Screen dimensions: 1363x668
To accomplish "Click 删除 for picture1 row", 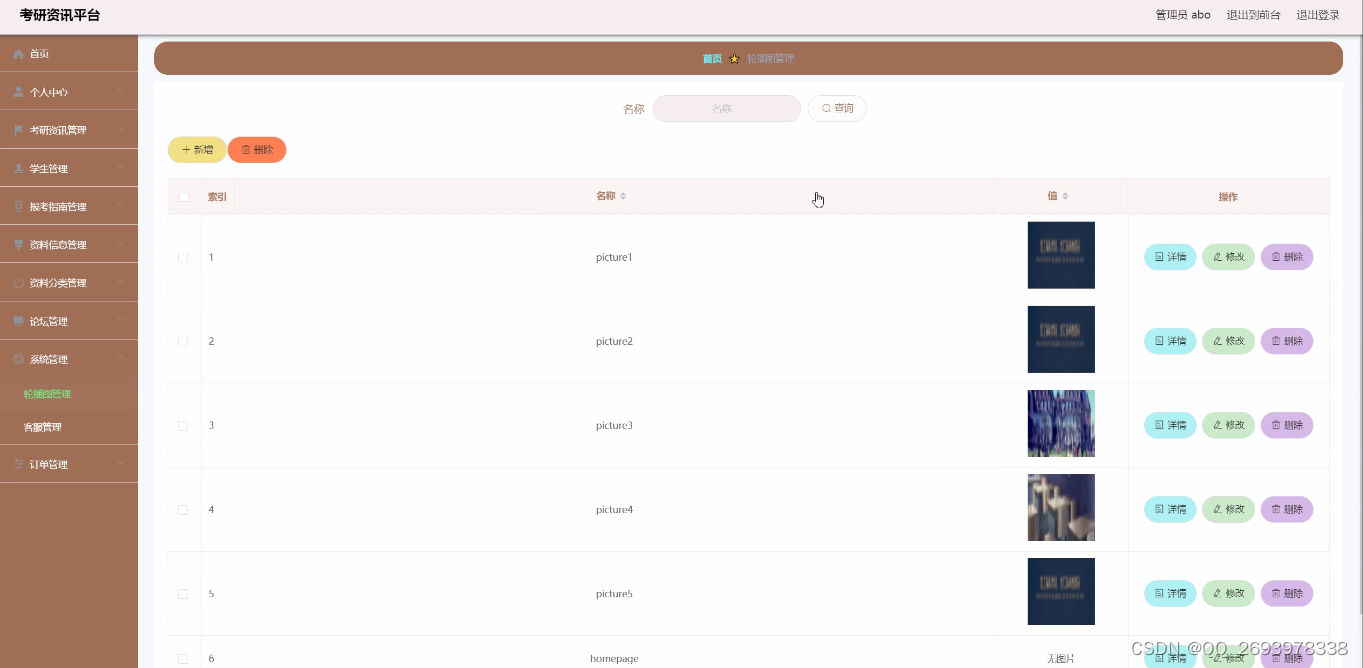I will pos(1287,257).
